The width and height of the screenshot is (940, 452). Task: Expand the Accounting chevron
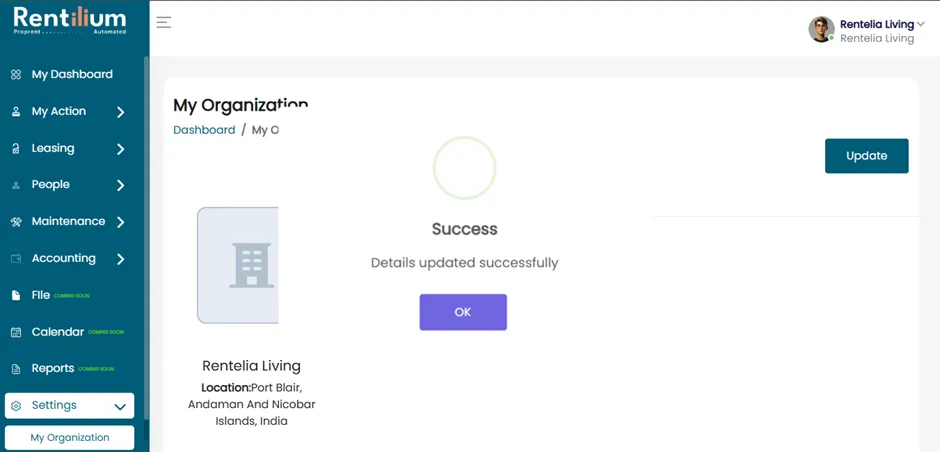(x=120, y=259)
